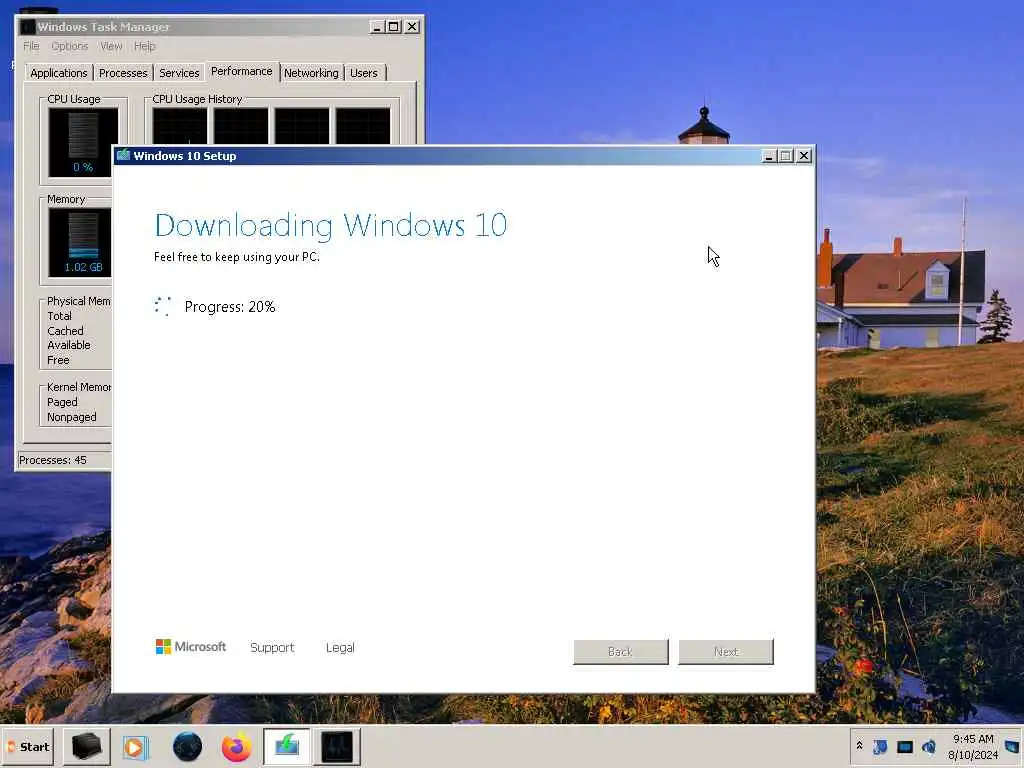Click 'Feel free to keep using your PC.'
The image size is (1024, 768).
[237, 257]
